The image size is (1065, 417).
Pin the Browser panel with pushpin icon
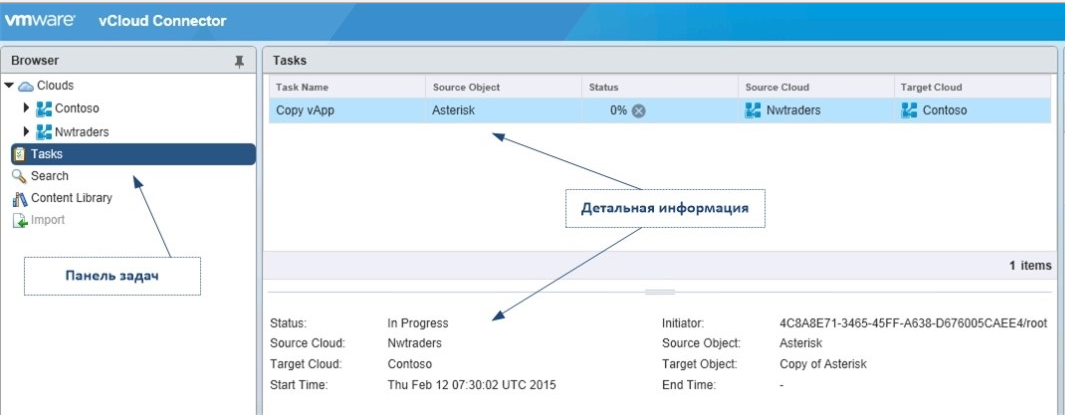(239, 62)
